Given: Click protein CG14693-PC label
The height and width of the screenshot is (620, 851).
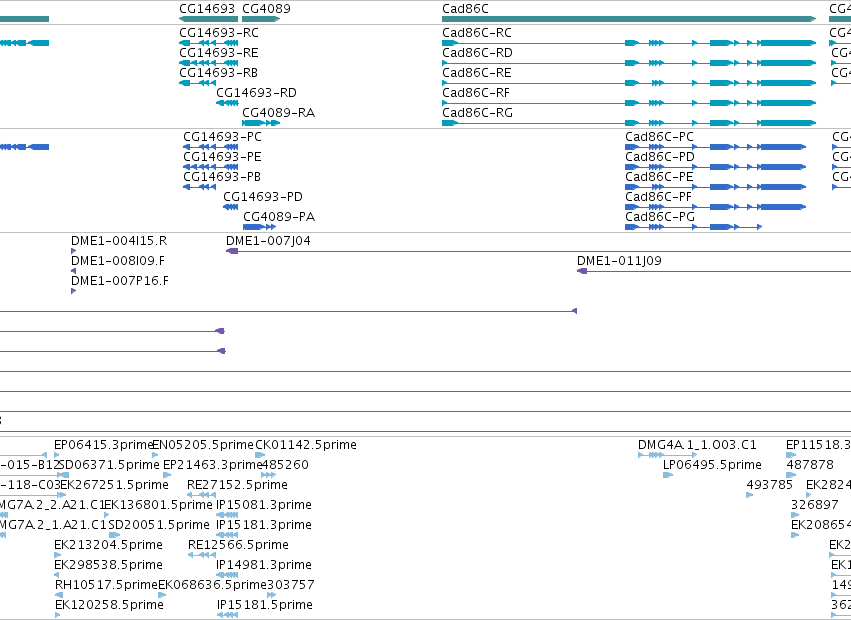Looking at the screenshot, I should tap(222, 137).
